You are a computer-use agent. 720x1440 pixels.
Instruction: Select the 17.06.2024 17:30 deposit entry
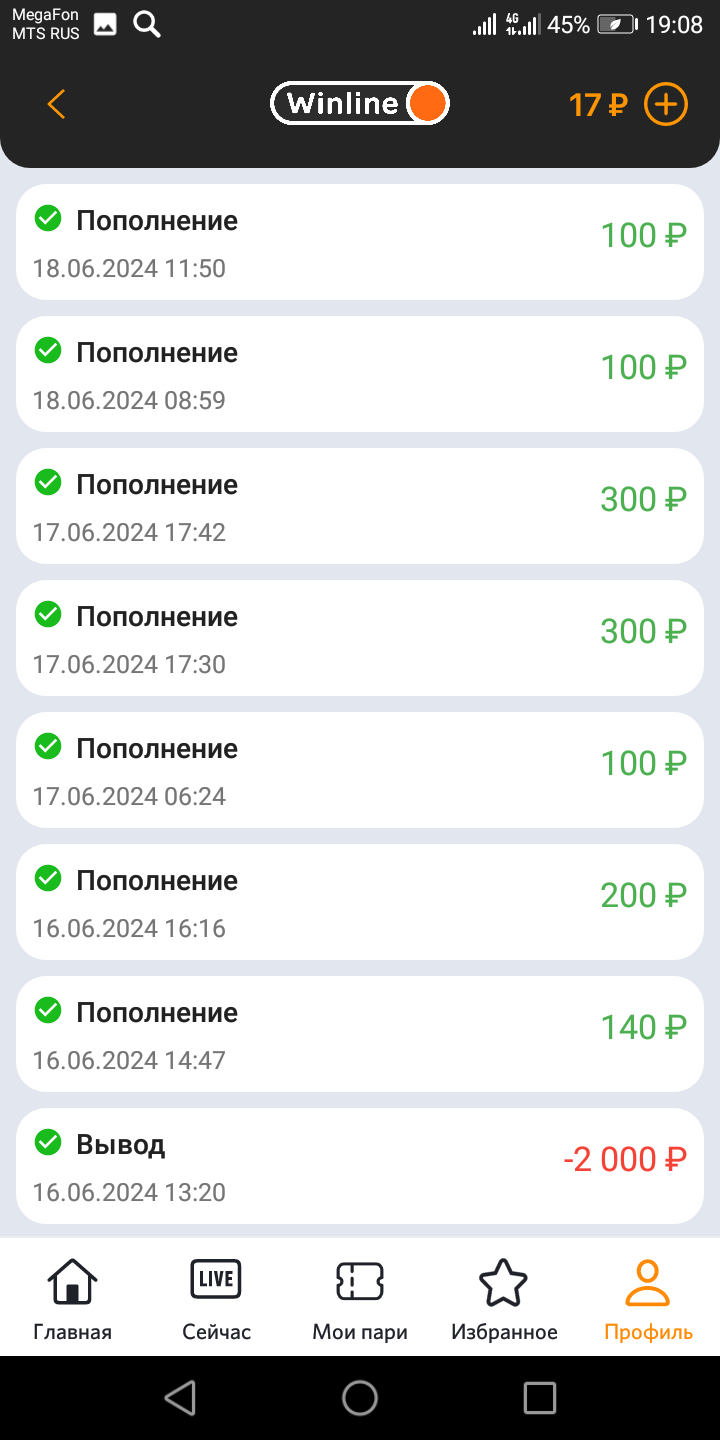point(360,638)
